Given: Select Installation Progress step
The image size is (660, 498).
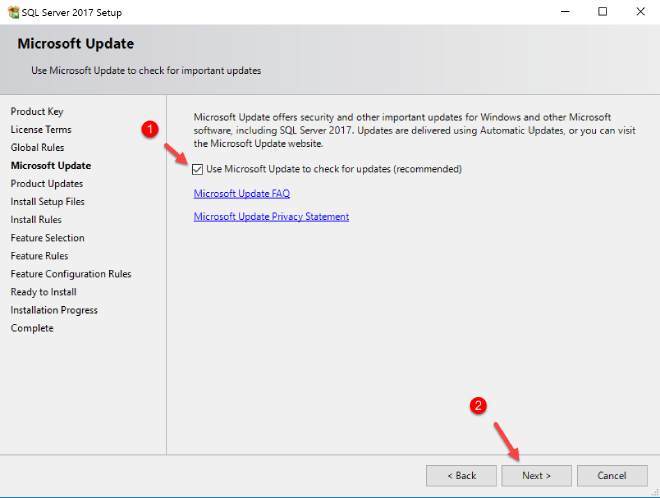Looking at the screenshot, I should coord(54,309).
